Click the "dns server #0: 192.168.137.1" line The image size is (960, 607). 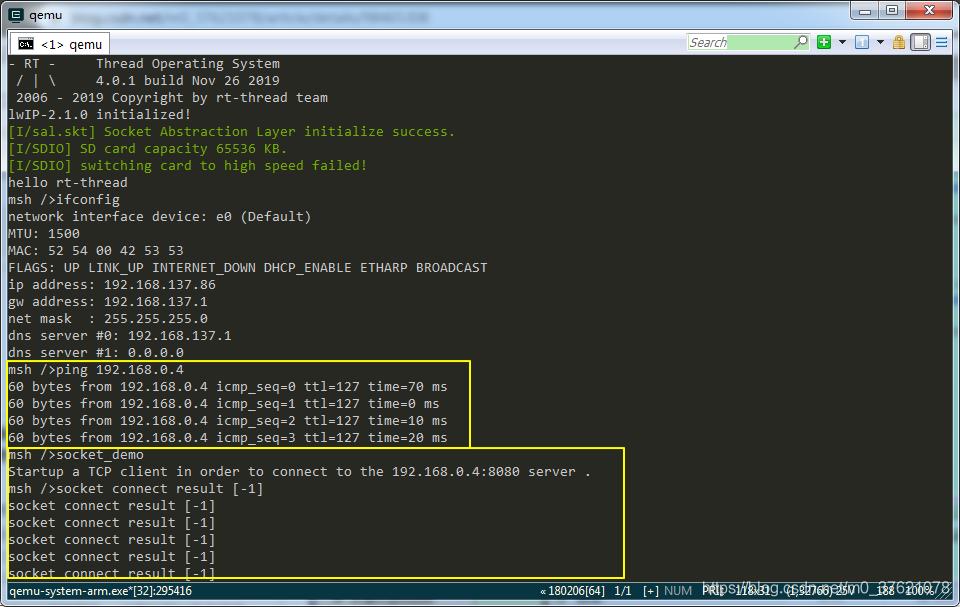click(x=119, y=336)
